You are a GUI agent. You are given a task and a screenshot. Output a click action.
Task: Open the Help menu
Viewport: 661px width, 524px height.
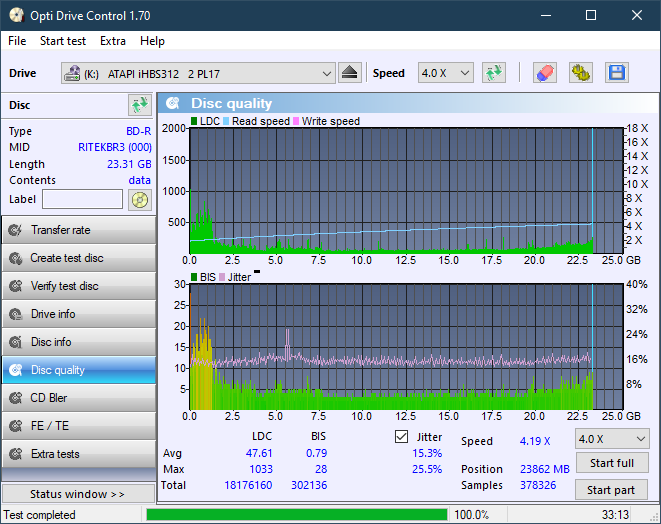[x=152, y=41]
